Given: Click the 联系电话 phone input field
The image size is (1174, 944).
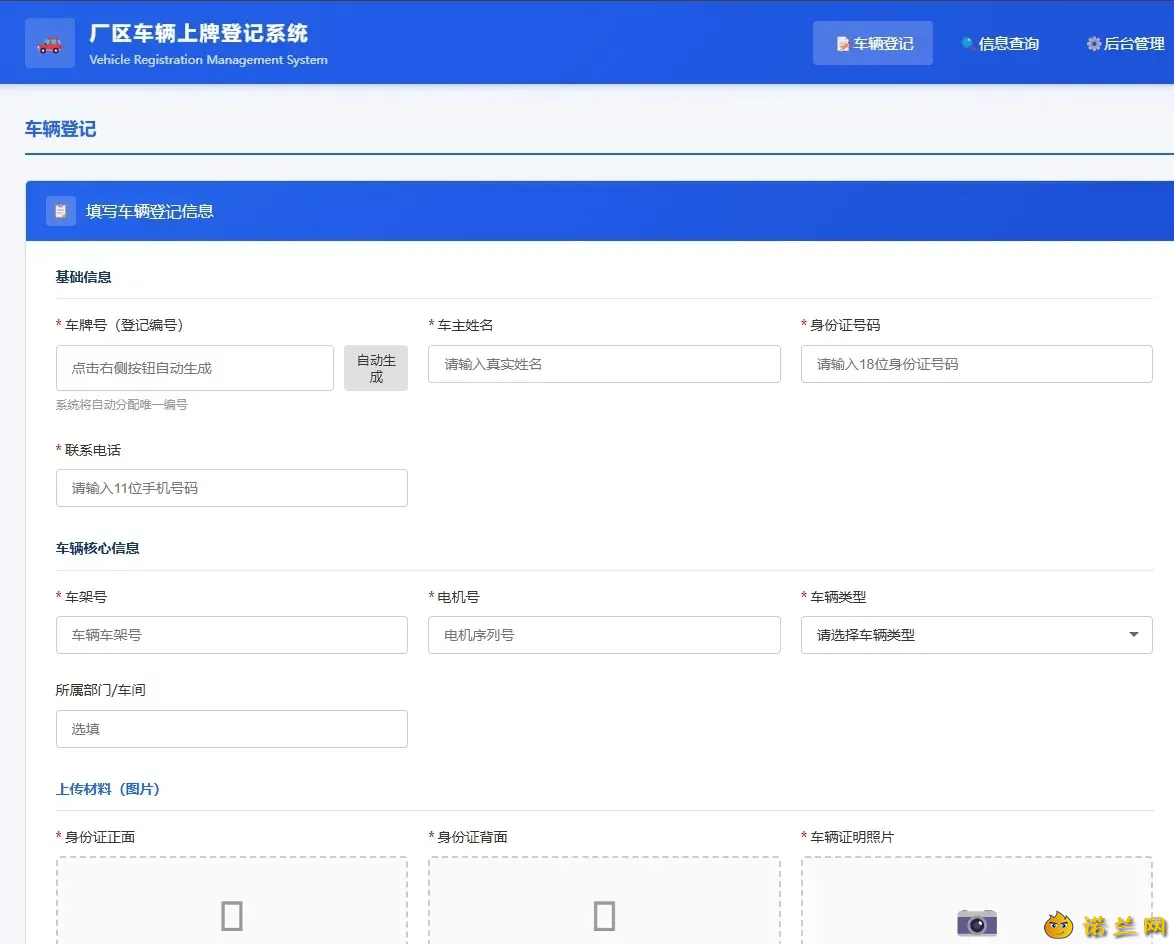Looking at the screenshot, I should [232, 488].
